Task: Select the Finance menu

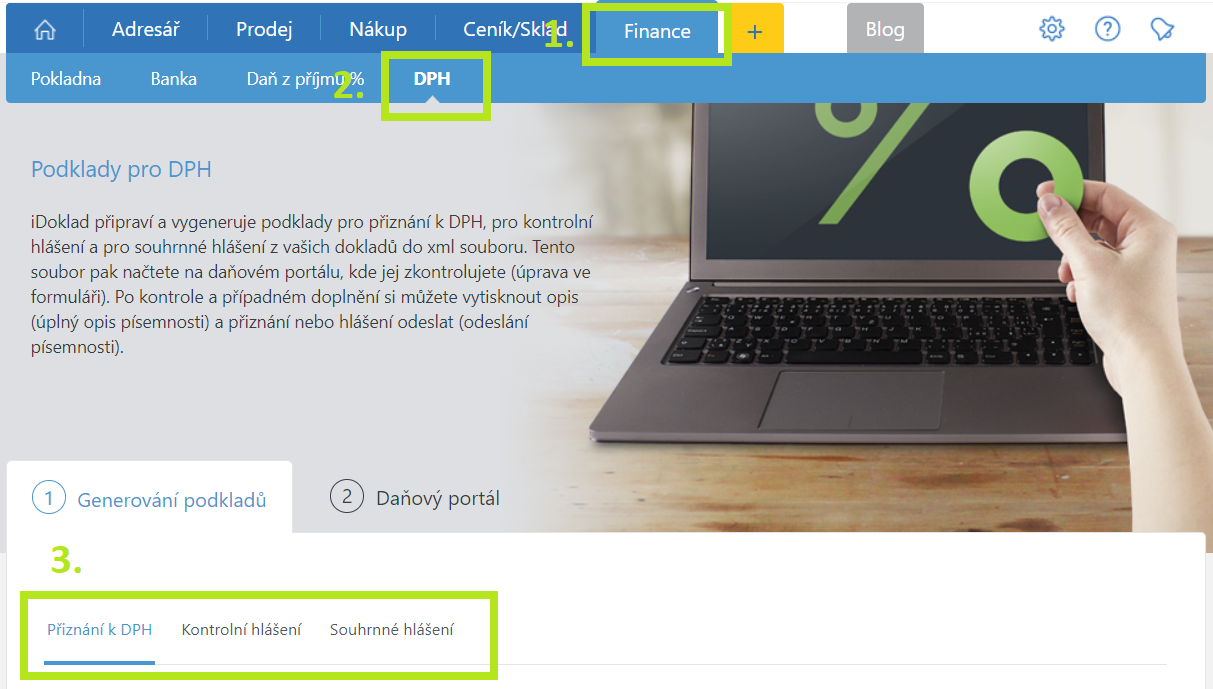Action: (x=657, y=31)
